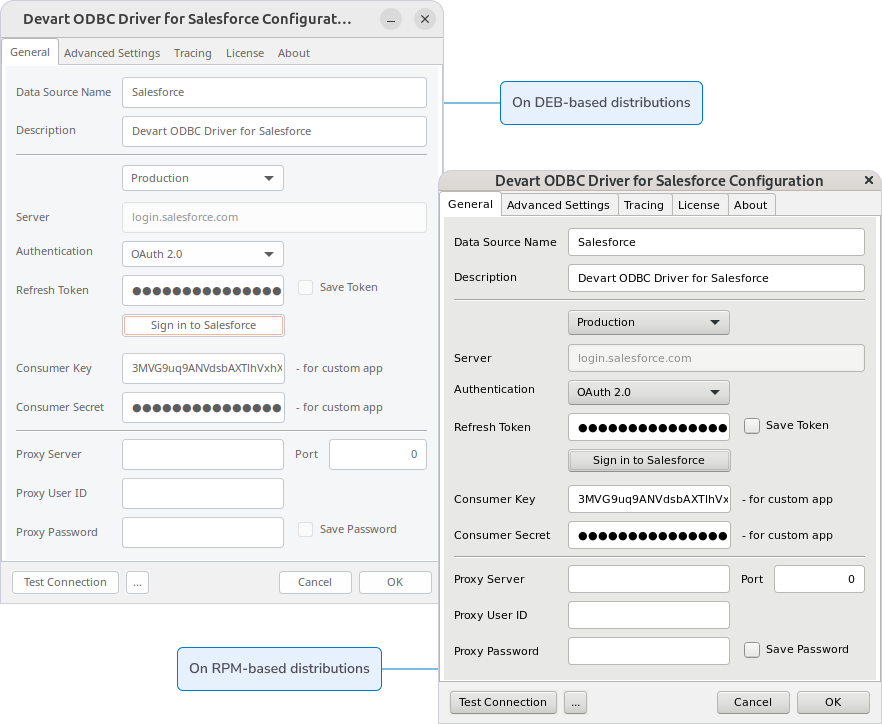
Task: Click Data Source Name field in RPM-based dialog
Action: [x=715, y=242]
